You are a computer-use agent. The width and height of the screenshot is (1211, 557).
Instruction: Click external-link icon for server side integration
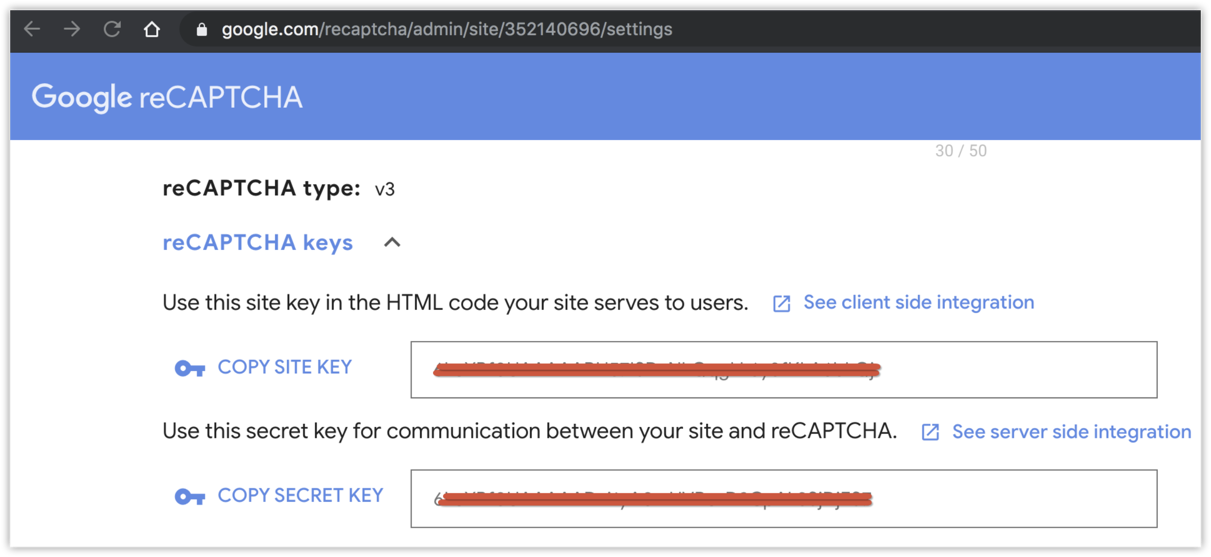(930, 432)
